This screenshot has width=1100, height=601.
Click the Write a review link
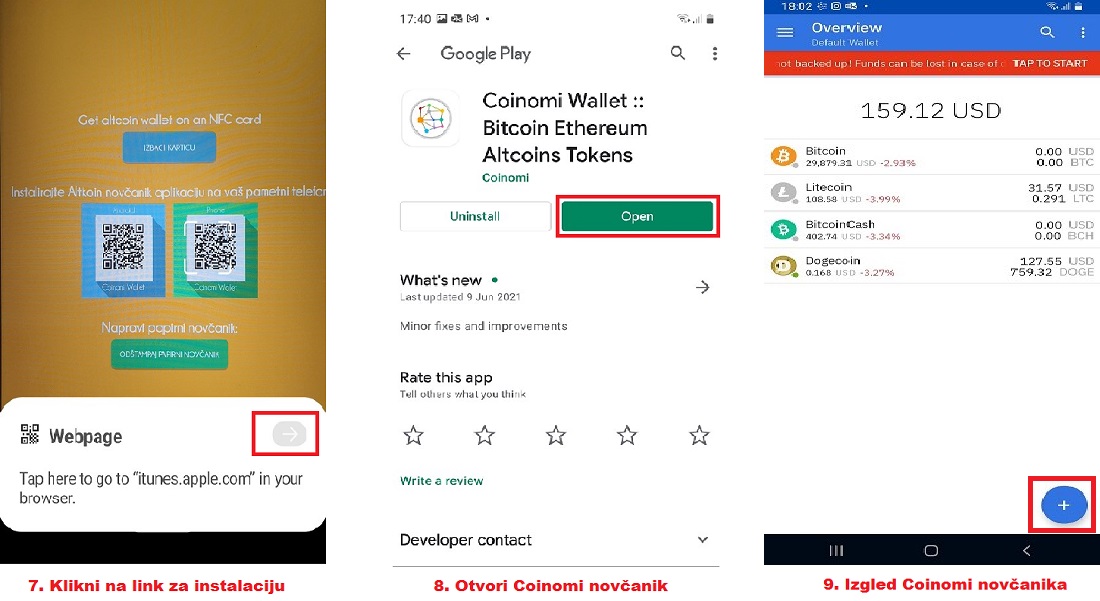(441, 481)
